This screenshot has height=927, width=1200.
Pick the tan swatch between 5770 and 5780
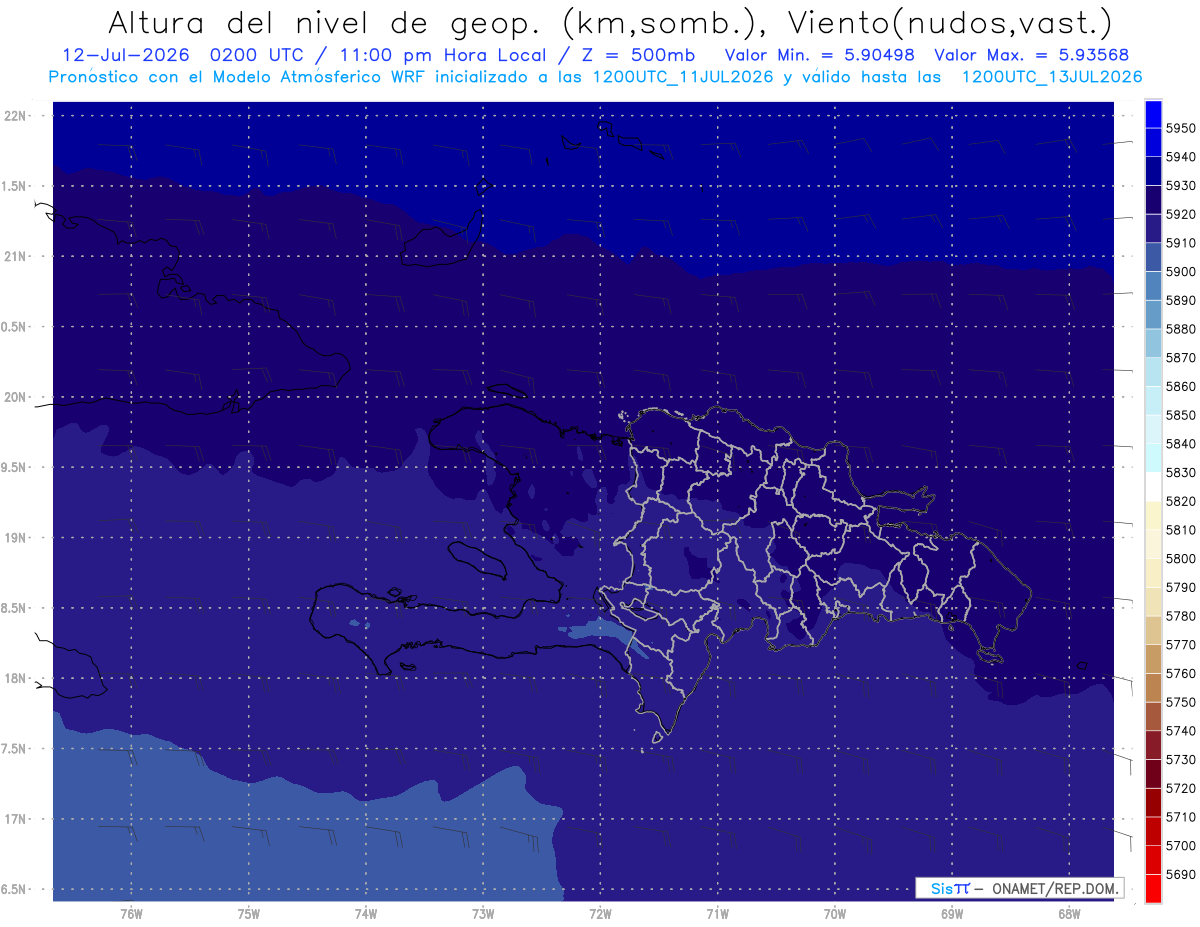coord(1153,630)
